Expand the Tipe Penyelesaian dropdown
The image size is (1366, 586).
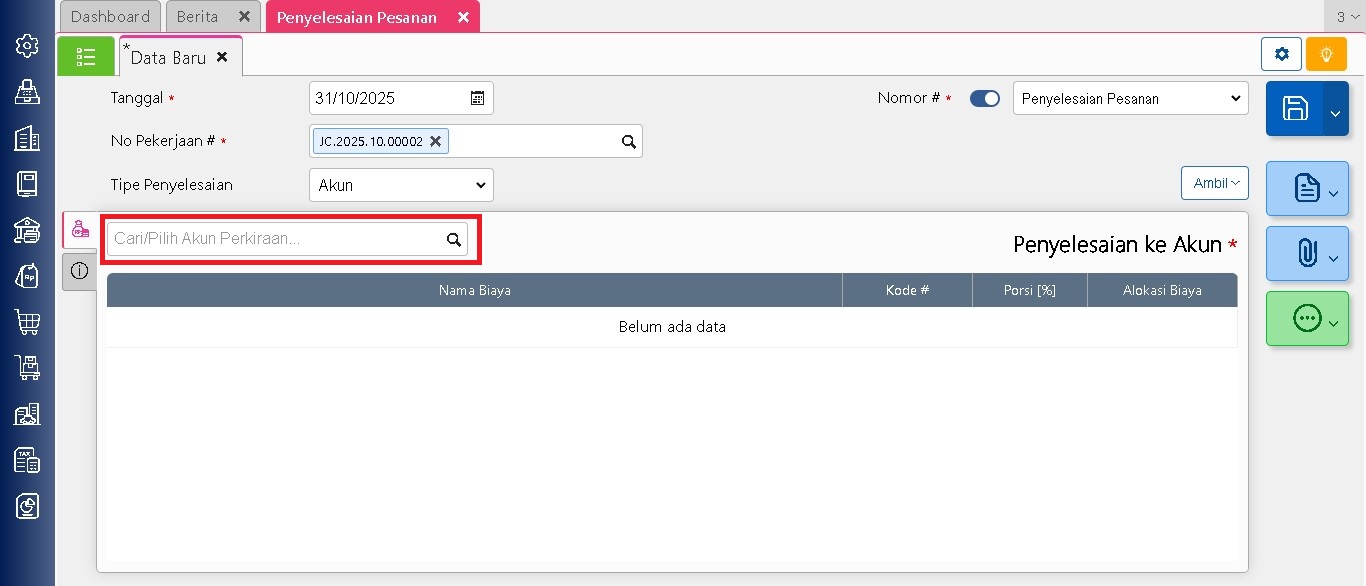[401, 185]
